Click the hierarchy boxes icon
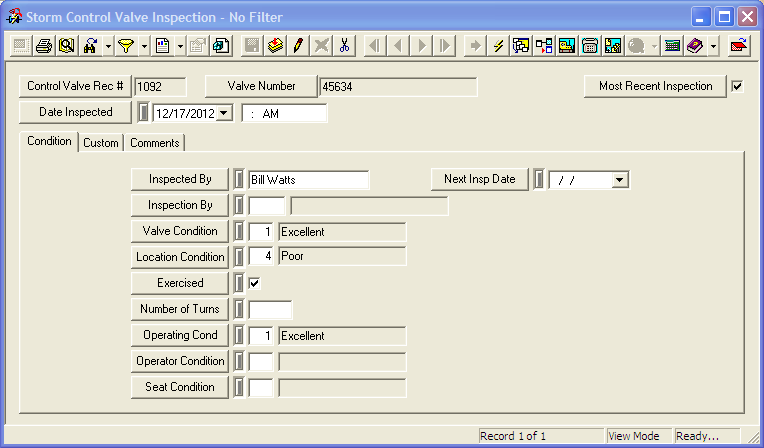764x448 pixels. click(x=544, y=46)
